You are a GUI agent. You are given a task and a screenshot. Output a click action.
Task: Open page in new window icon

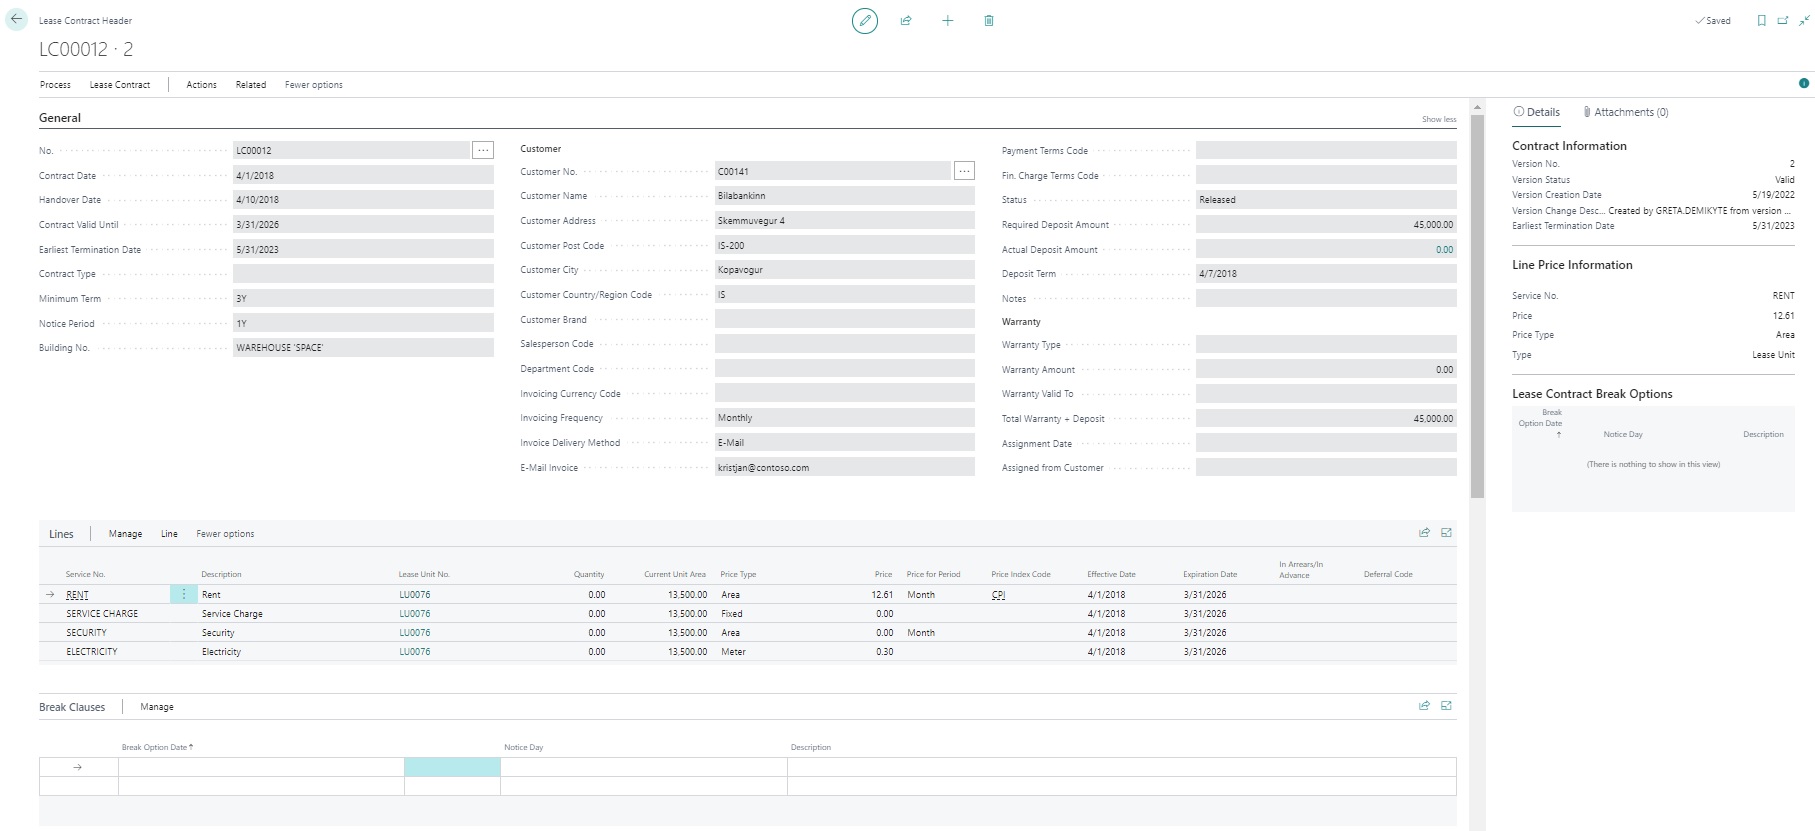click(x=1782, y=20)
